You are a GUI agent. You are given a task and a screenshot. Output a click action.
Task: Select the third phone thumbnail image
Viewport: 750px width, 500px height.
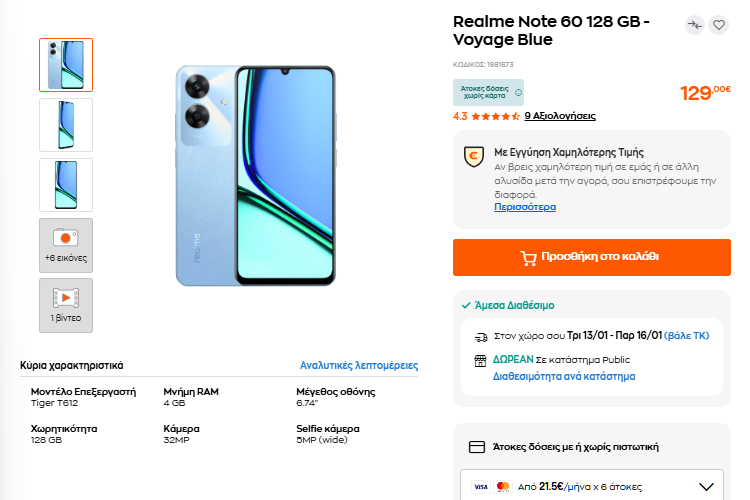(66, 185)
